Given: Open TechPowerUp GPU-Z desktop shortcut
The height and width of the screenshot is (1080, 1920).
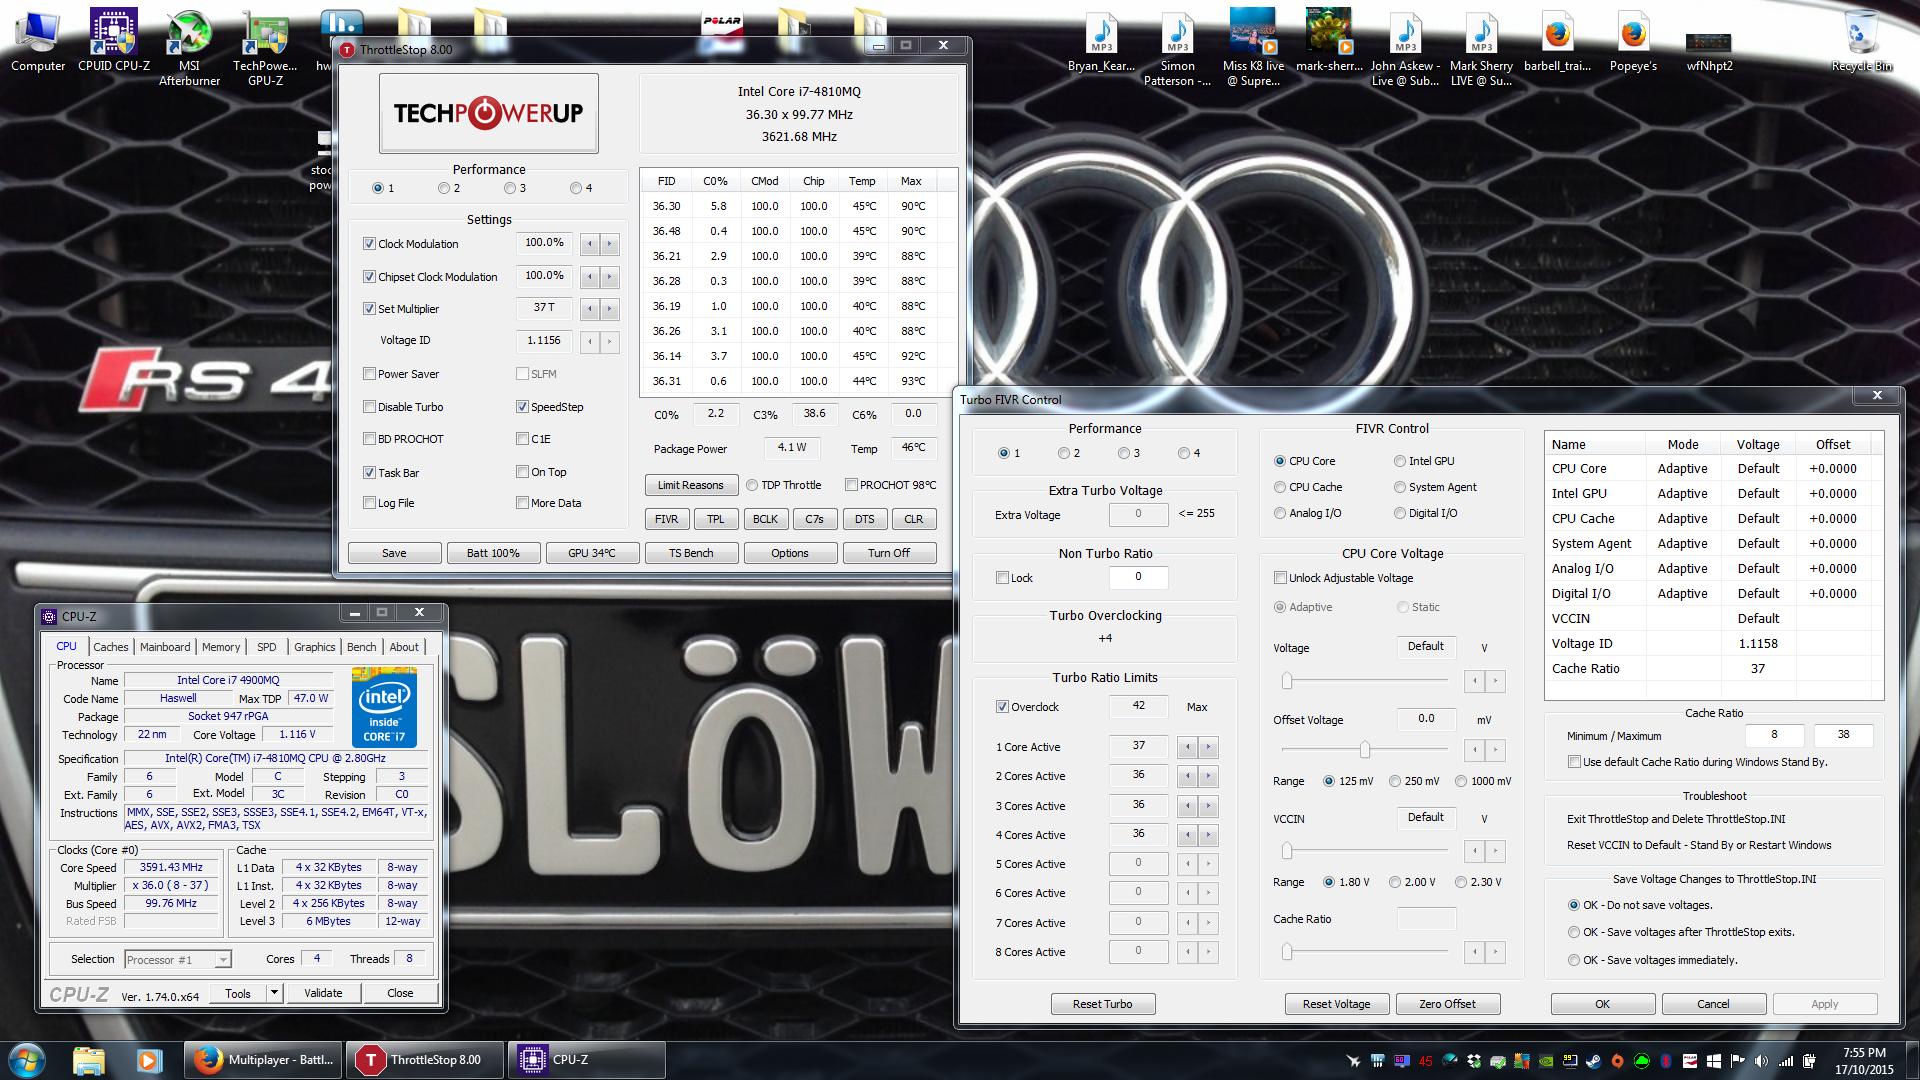Looking at the screenshot, I should tap(265, 47).
